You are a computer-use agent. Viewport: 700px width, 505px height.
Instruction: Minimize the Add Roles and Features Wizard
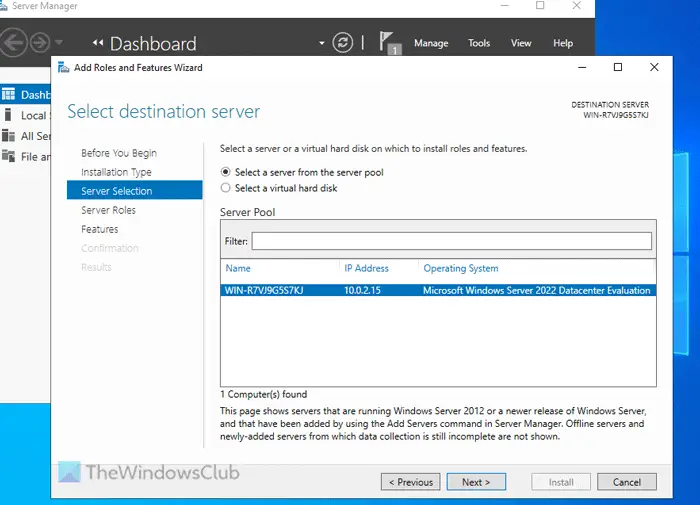click(x=582, y=67)
